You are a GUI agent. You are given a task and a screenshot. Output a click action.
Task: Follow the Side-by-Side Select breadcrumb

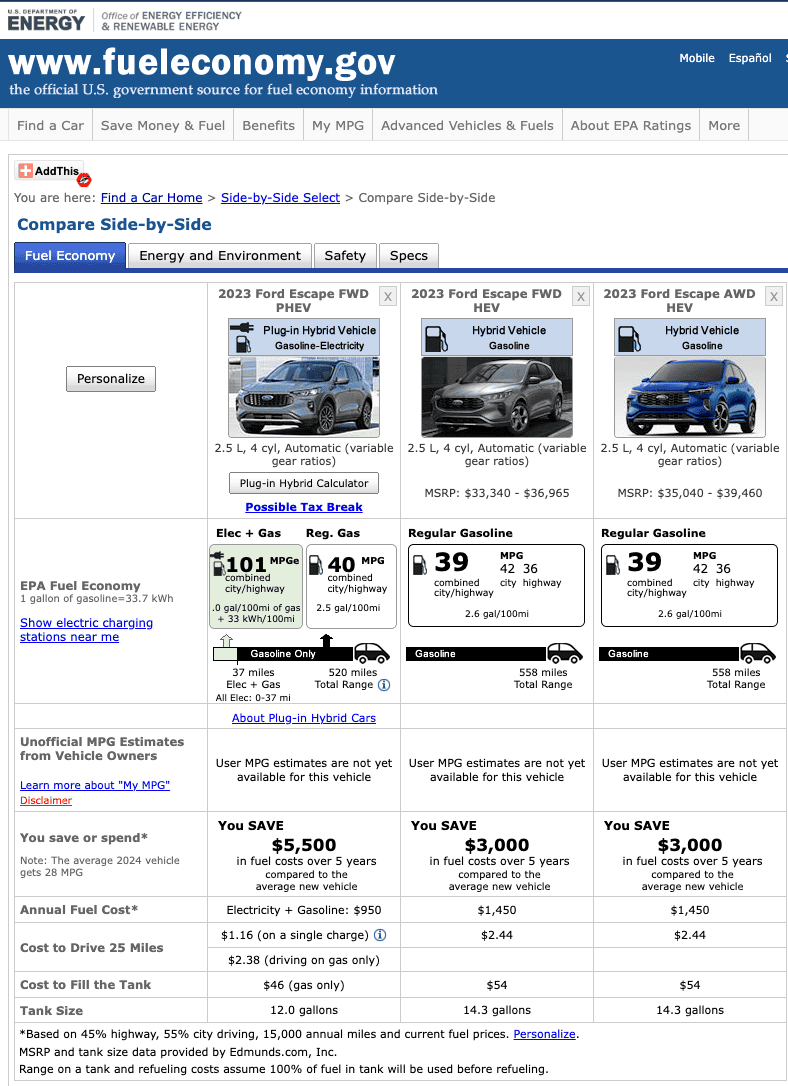(280, 197)
